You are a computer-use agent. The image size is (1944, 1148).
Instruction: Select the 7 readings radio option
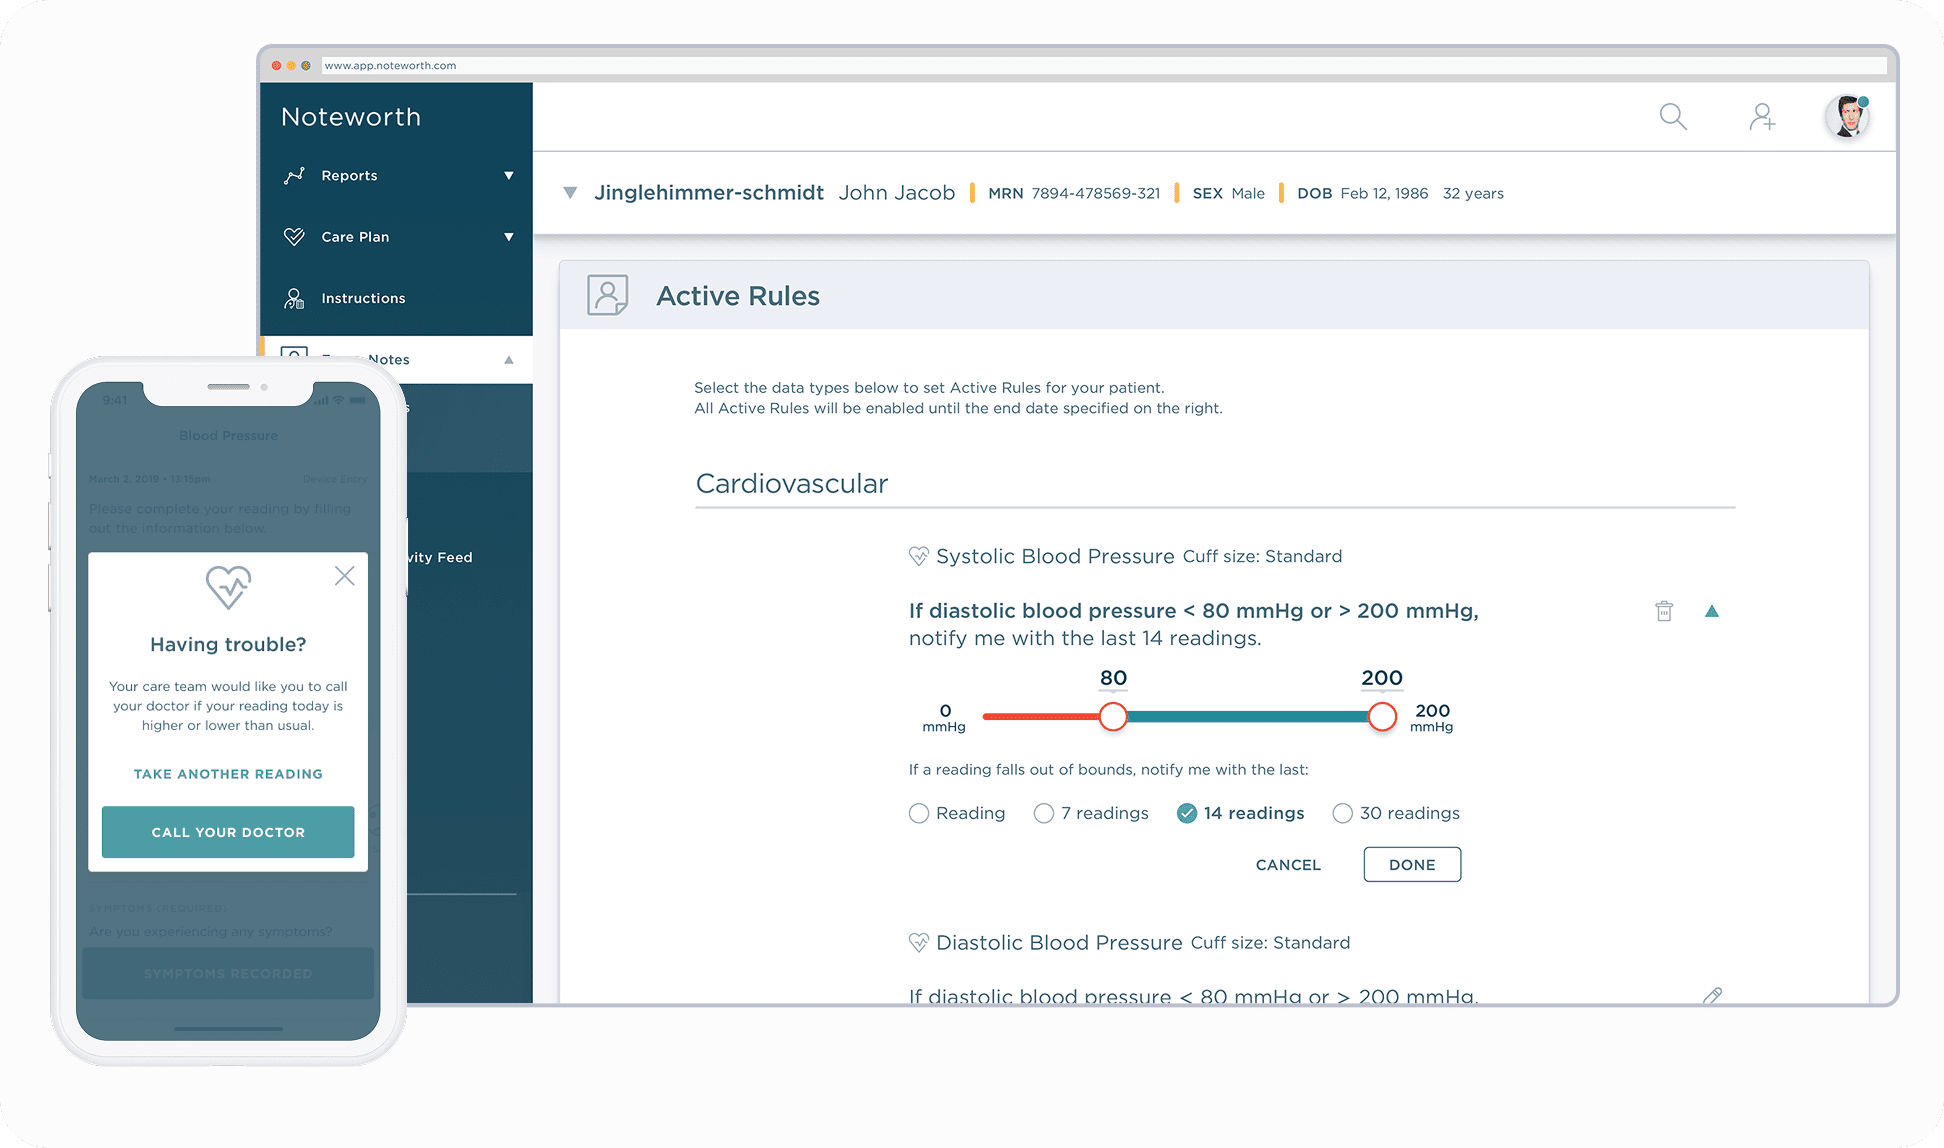click(1044, 814)
